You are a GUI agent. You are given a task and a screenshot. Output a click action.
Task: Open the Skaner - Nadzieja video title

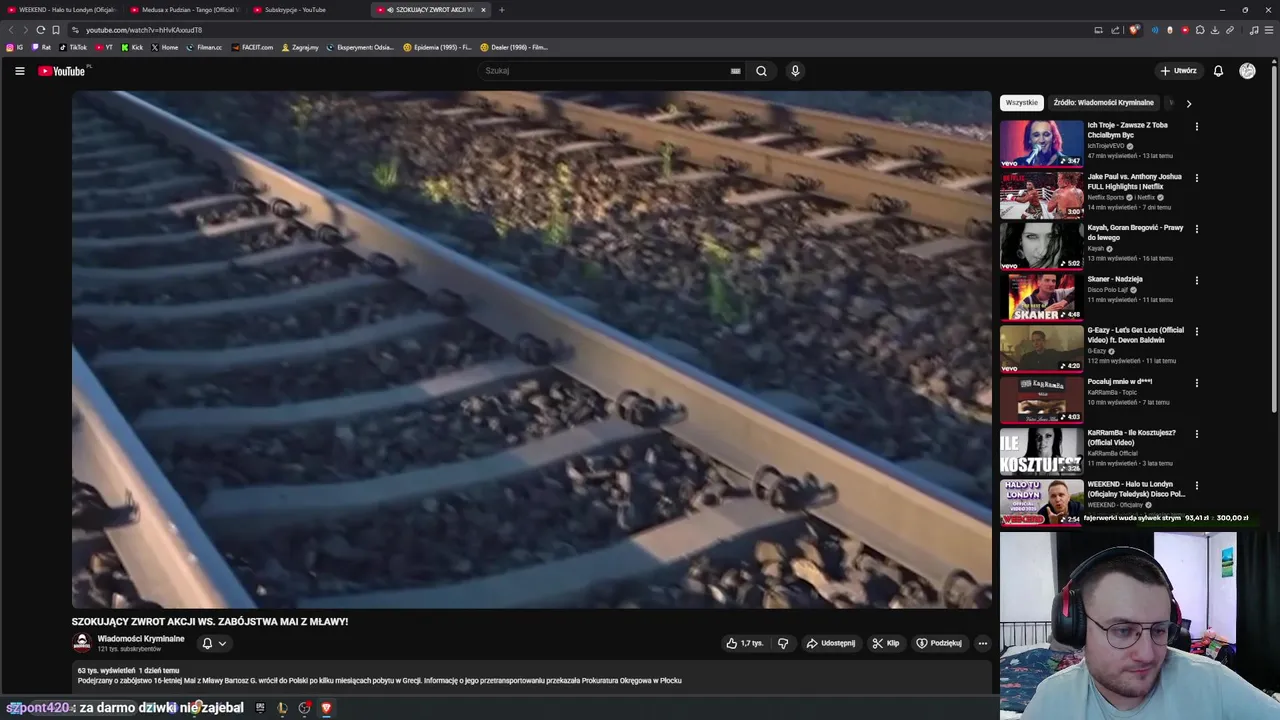coord(1115,279)
